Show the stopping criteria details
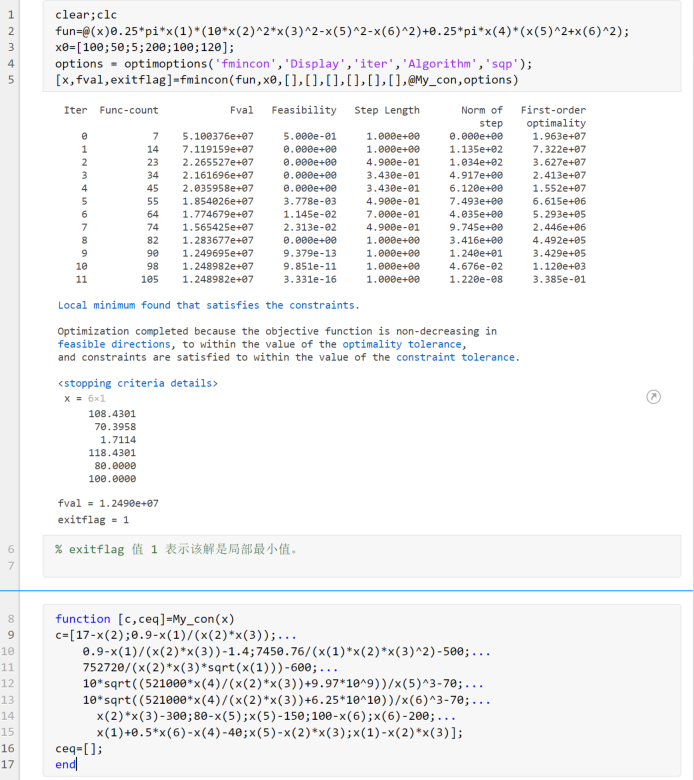The height and width of the screenshot is (780, 694). point(138,383)
